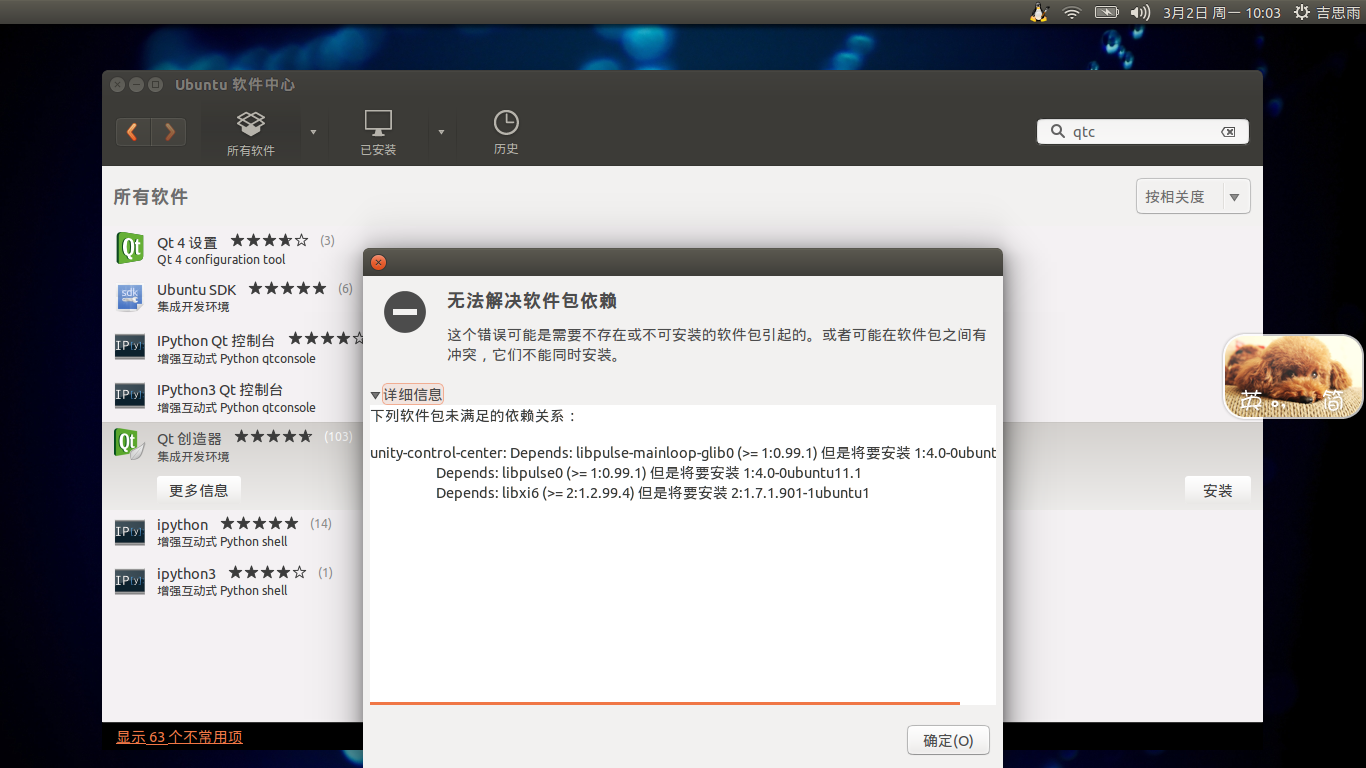Select the Qt 创造器 title text
The height and width of the screenshot is (768, 1366).
(x=189, y=438)
